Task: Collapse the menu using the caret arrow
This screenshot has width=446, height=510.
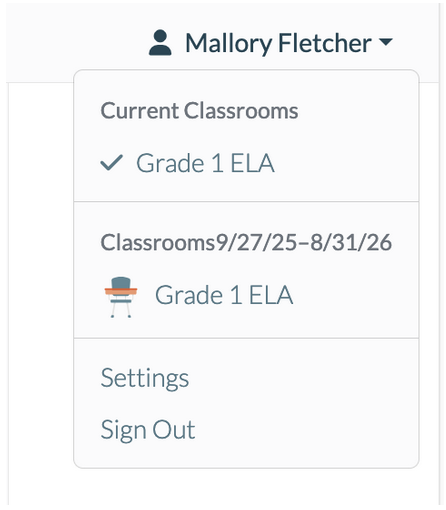Action: [386, 42]
